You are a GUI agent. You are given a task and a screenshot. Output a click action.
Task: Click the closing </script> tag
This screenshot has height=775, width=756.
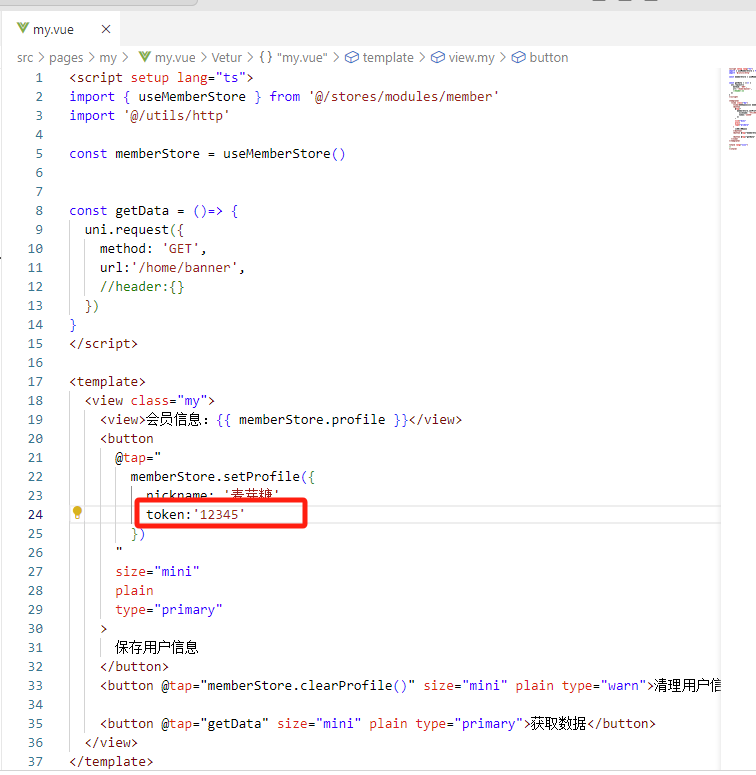[x=103, y=344]
